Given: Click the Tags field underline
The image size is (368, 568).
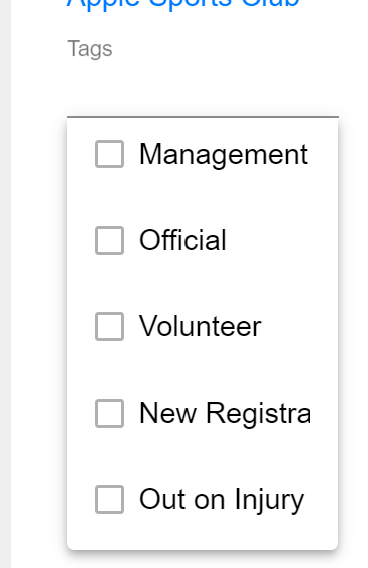Looking at the screenshot, I should (203, 117).
